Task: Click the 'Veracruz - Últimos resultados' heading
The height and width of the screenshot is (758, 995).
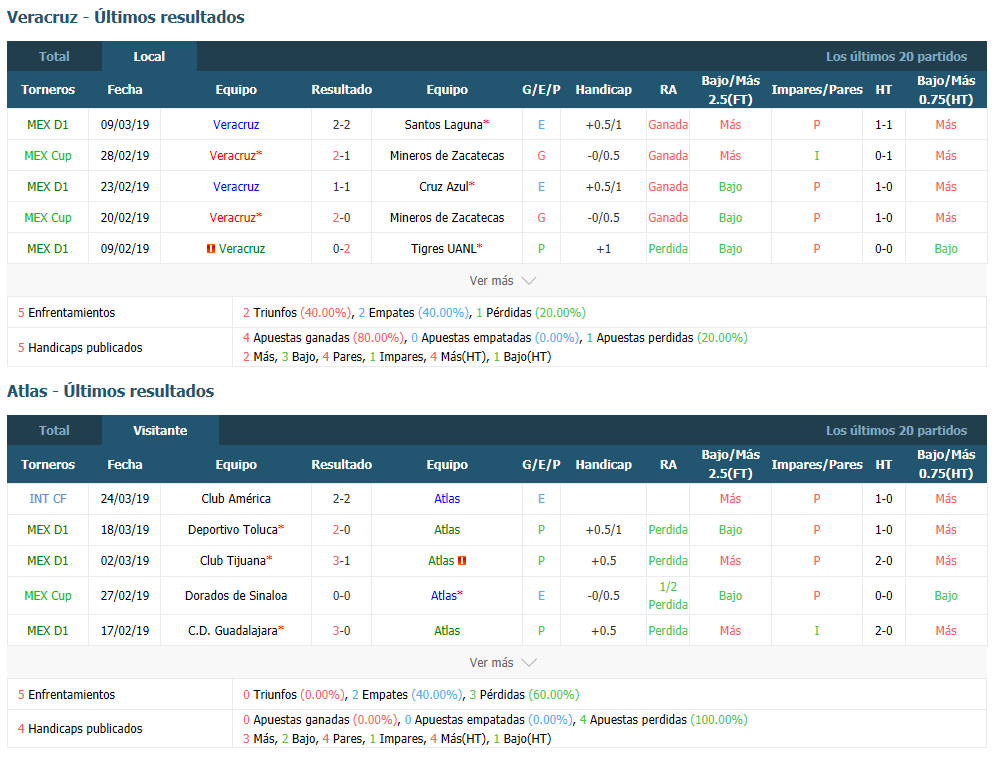Action: pyautogui.click(x=126, y=17)
